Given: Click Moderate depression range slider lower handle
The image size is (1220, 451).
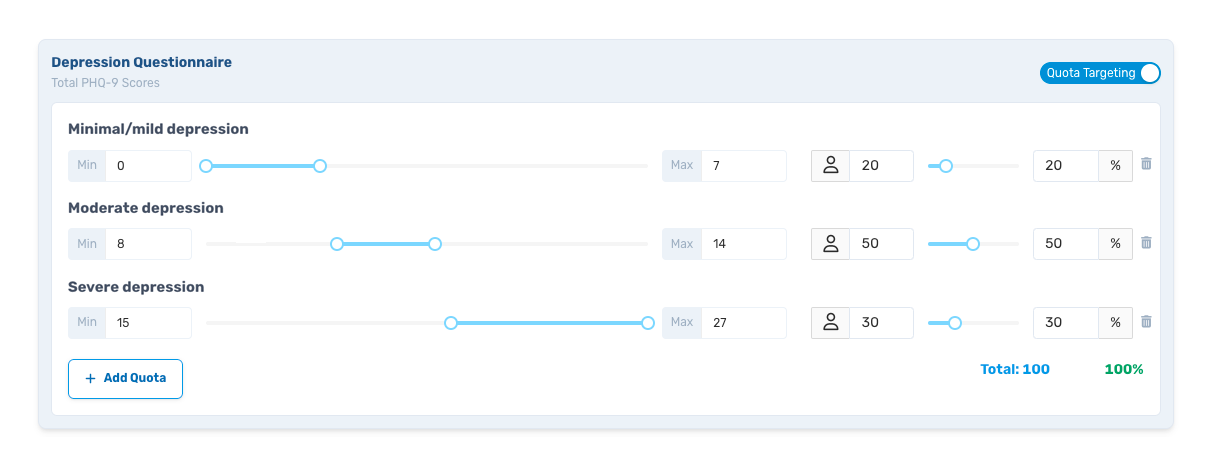Looking at the screenshot, I should coord(337,244).
